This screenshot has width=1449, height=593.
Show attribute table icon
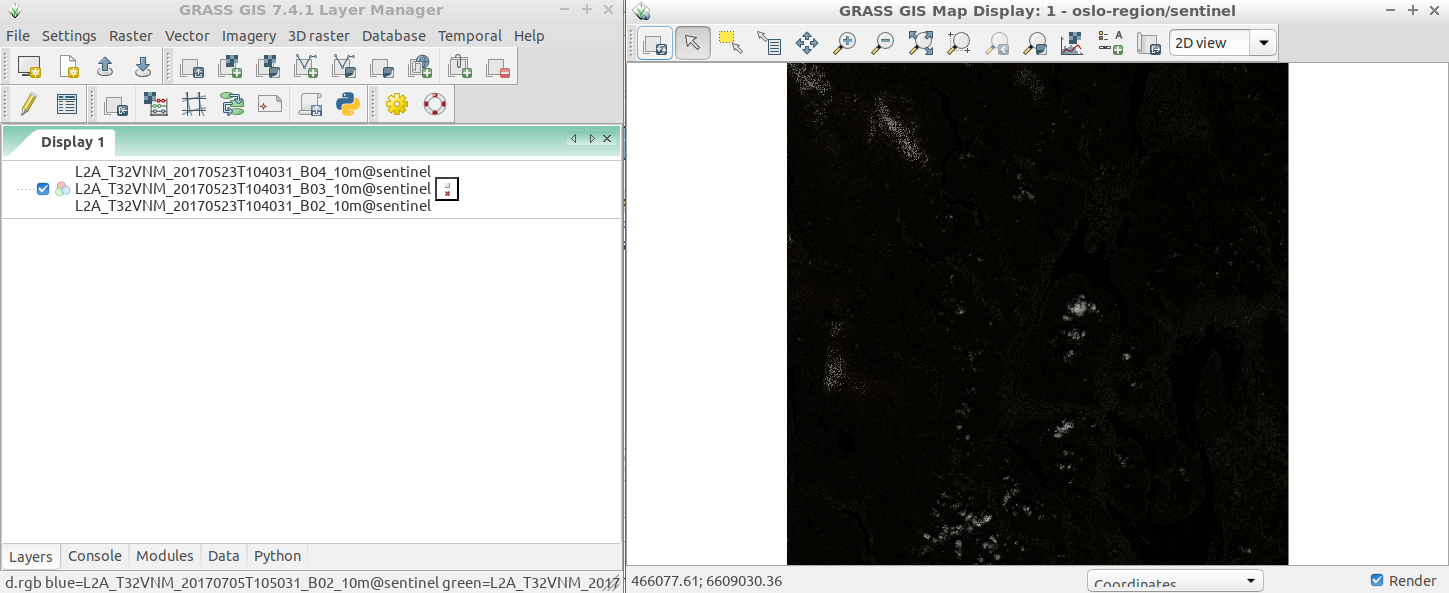67,104
